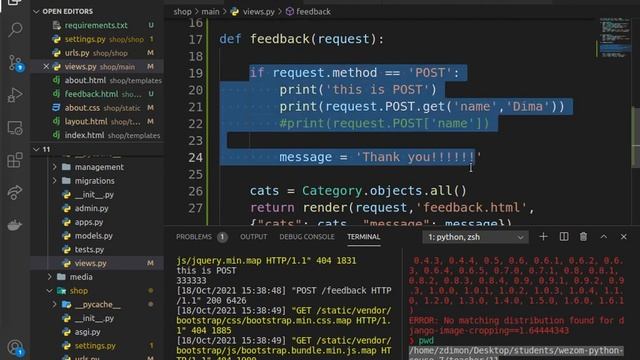Image resolution: width=640 pixels, height=360 pixels.
Task: Click 'main' in the breadcrumb path
Action: [x=210, y=12]
